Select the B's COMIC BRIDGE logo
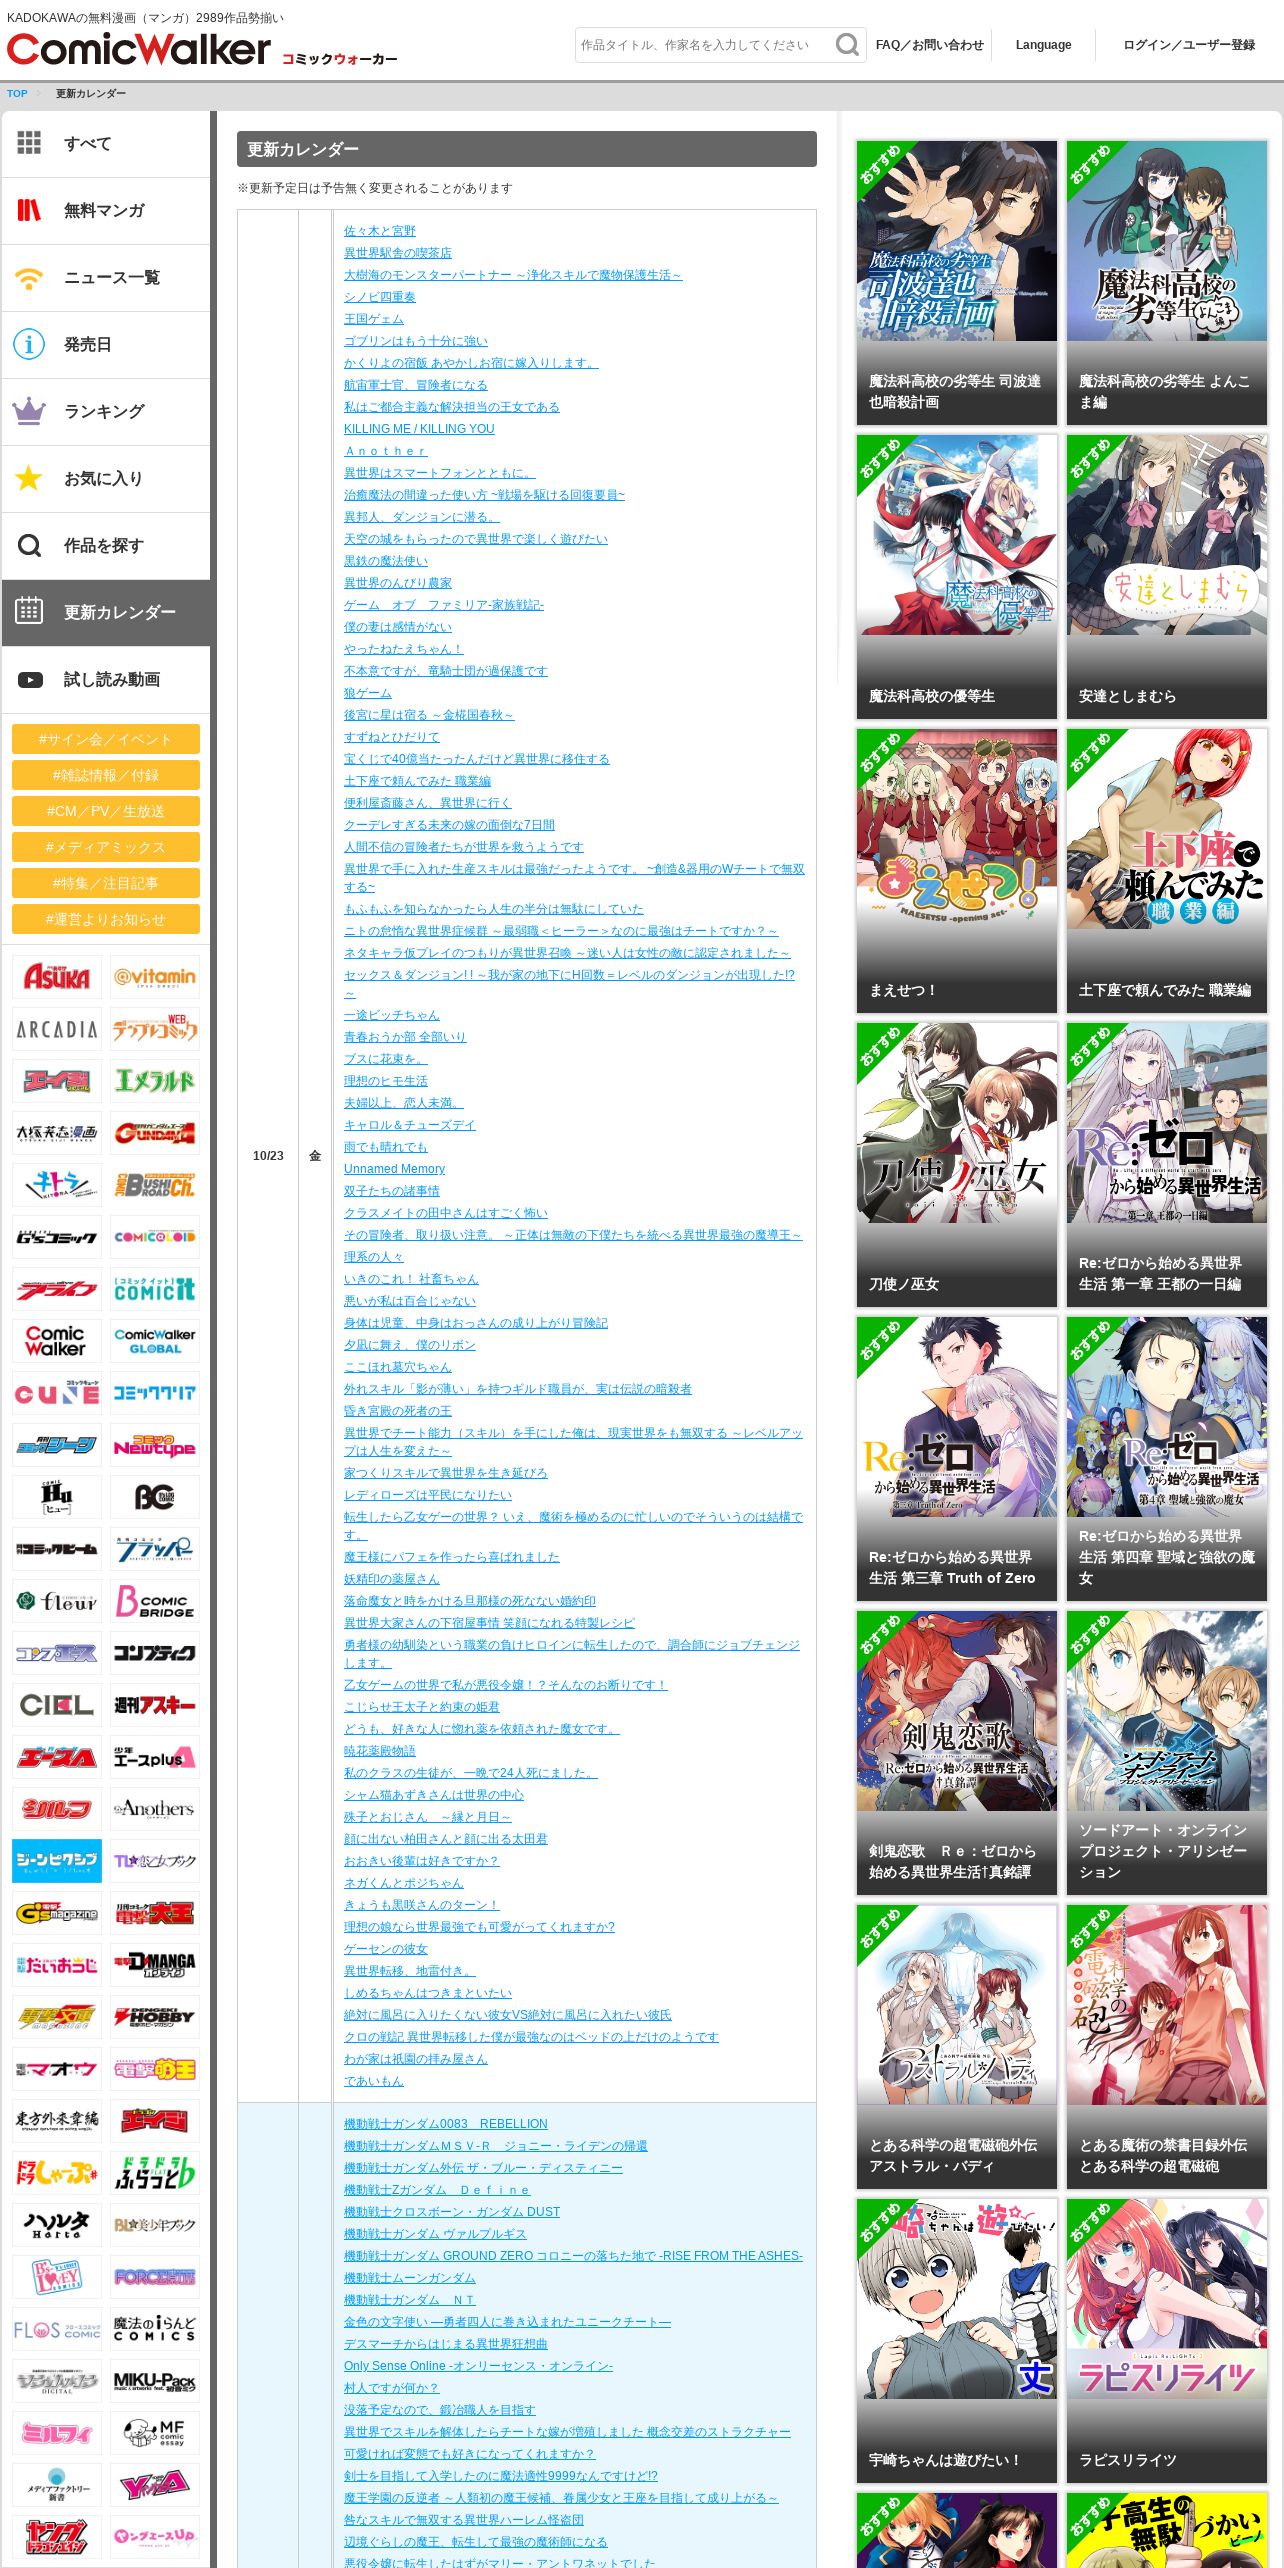The height and width of the screenshot is (2568, 1284). tap(155, 1601)
